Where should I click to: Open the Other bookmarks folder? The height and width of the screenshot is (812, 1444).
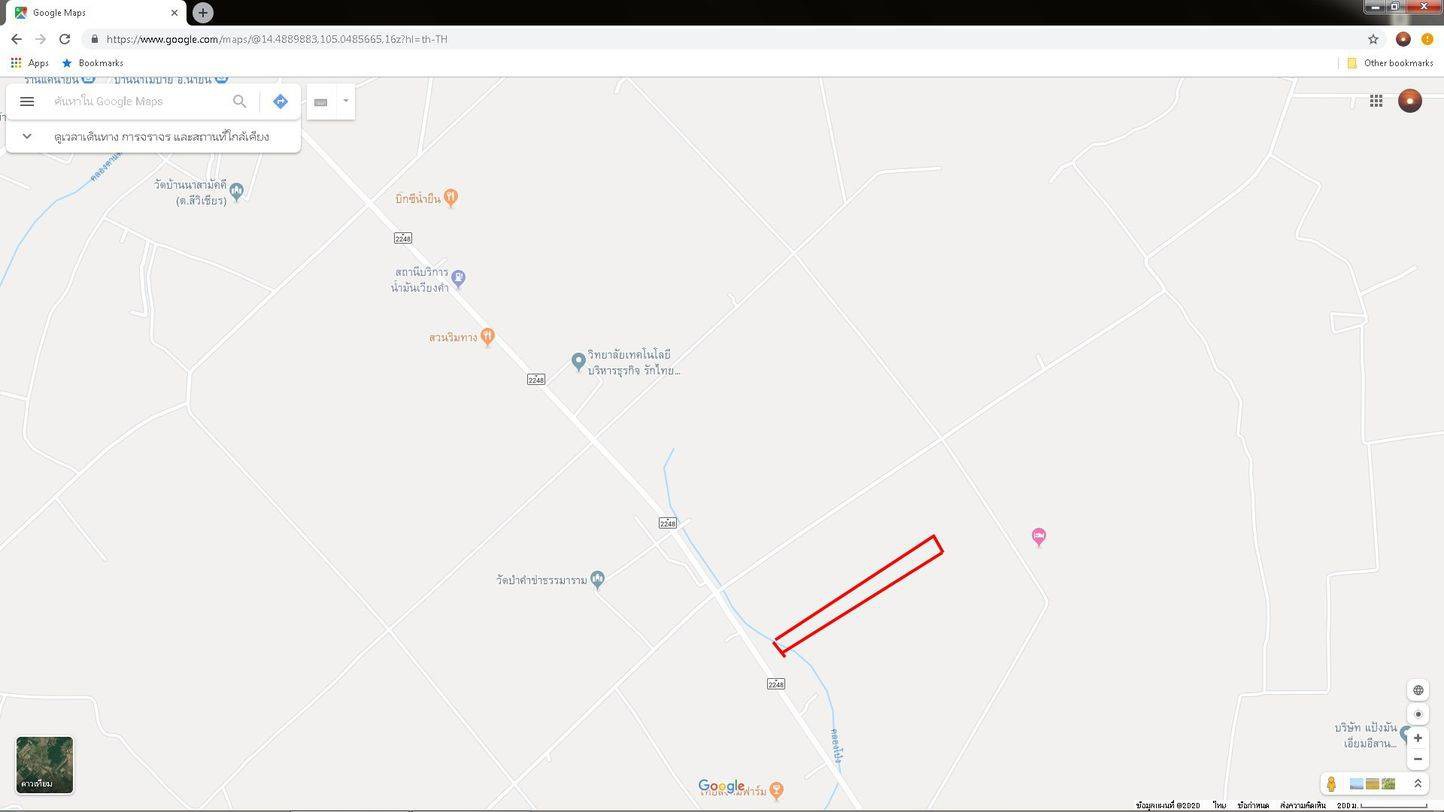(x=1390, y=63)
